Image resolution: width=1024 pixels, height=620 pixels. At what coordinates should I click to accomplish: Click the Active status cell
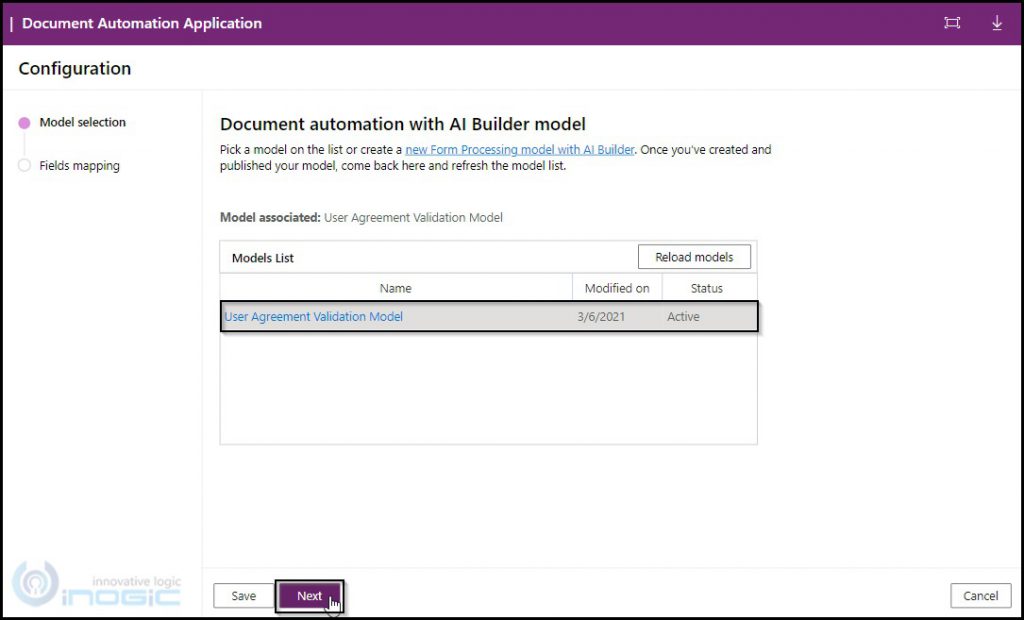[683, 316]
